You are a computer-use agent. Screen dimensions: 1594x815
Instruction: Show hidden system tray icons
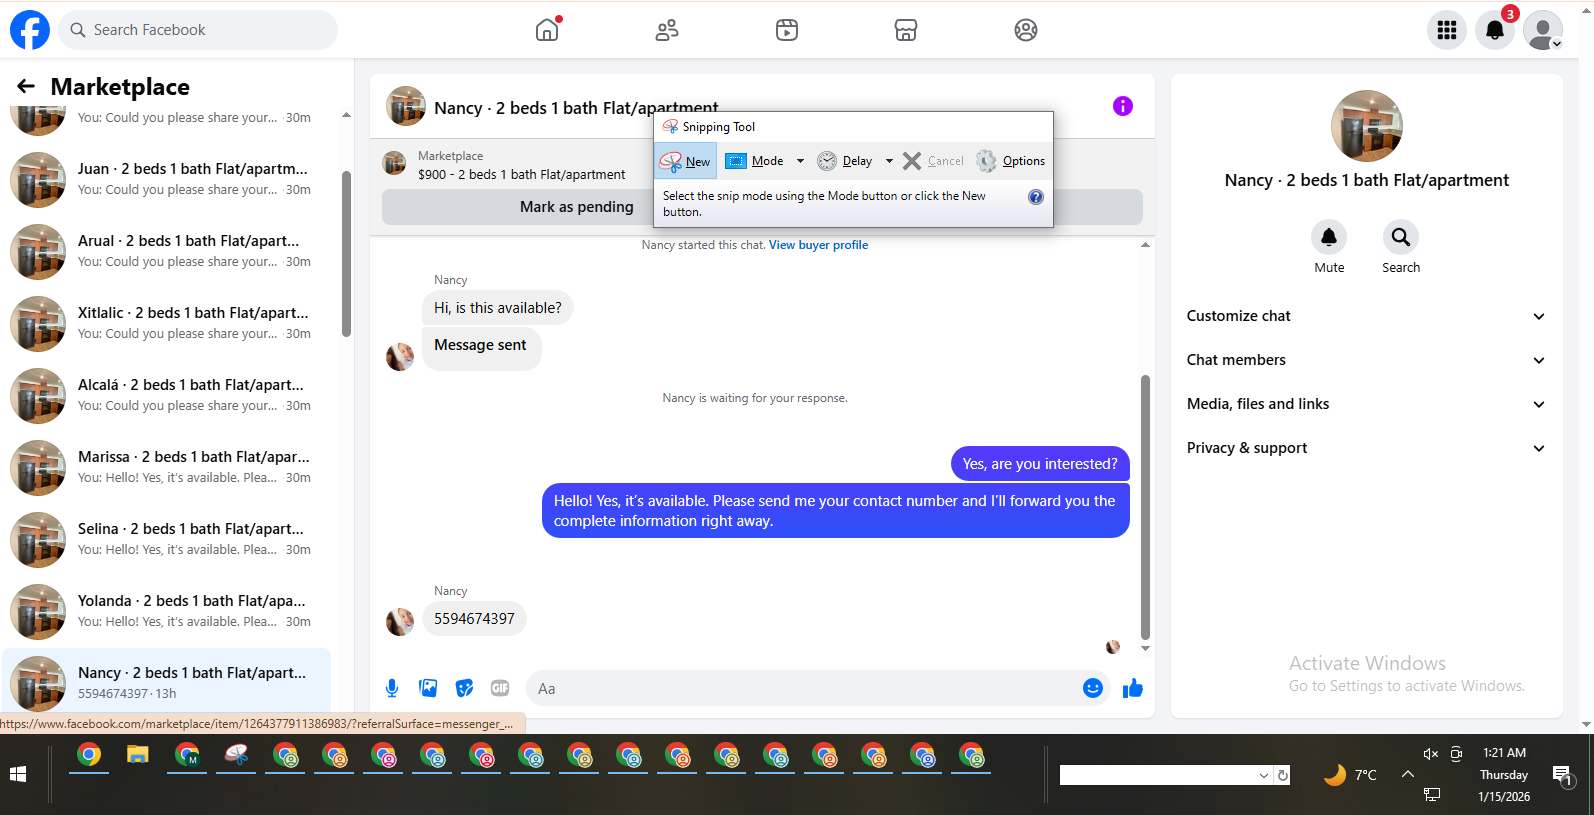(1407, 774)
